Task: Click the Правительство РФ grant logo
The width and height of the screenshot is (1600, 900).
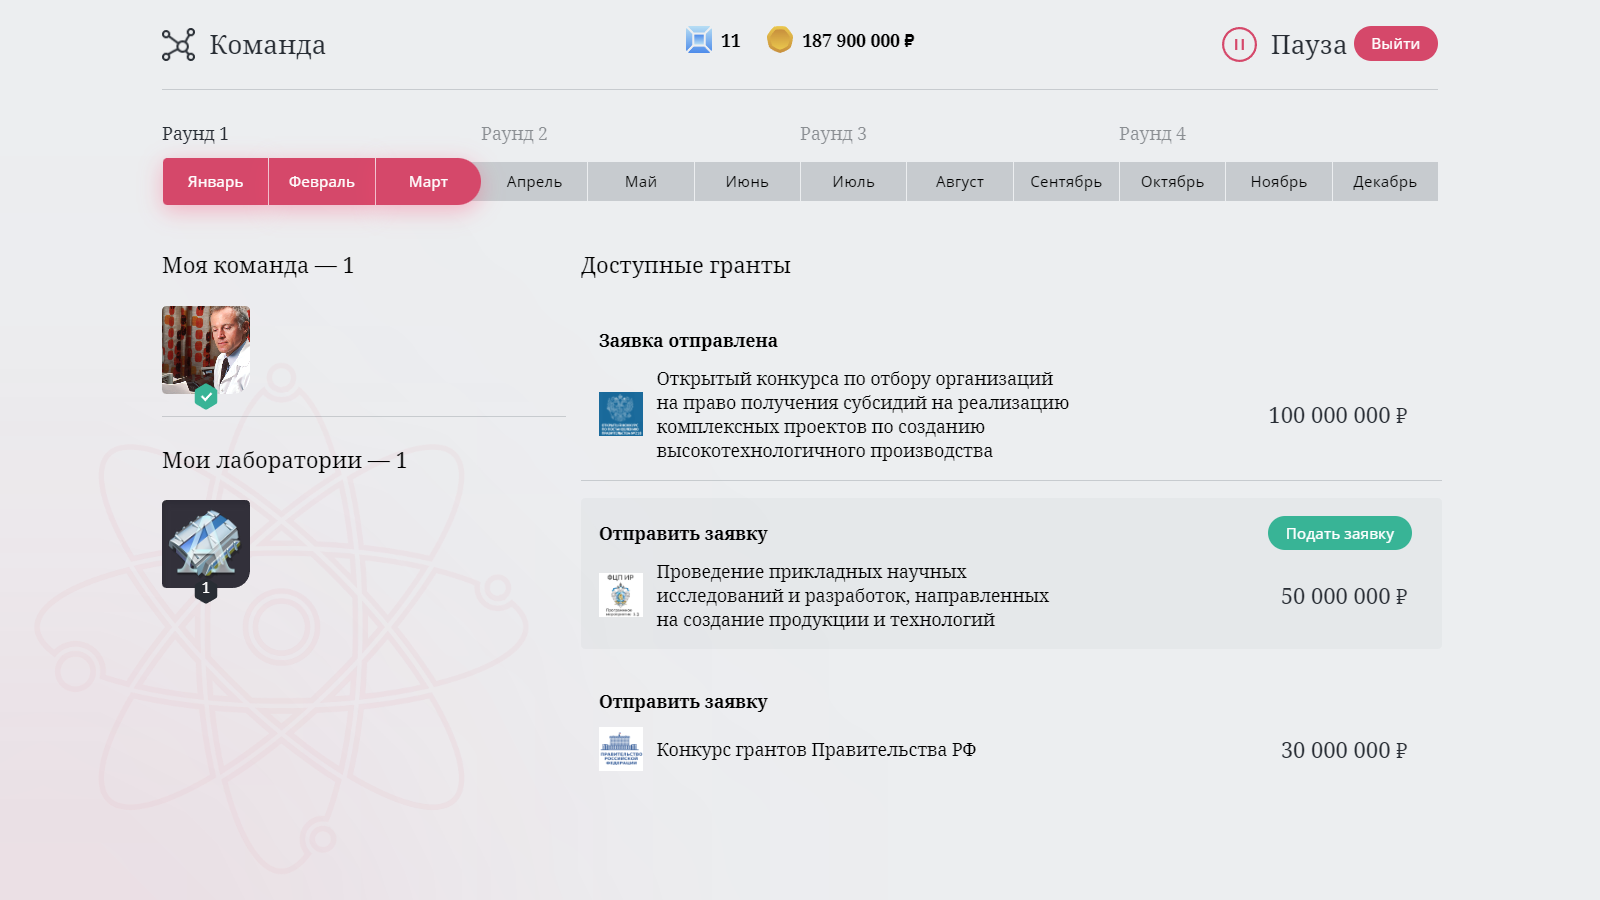Action: coord(620,749)
